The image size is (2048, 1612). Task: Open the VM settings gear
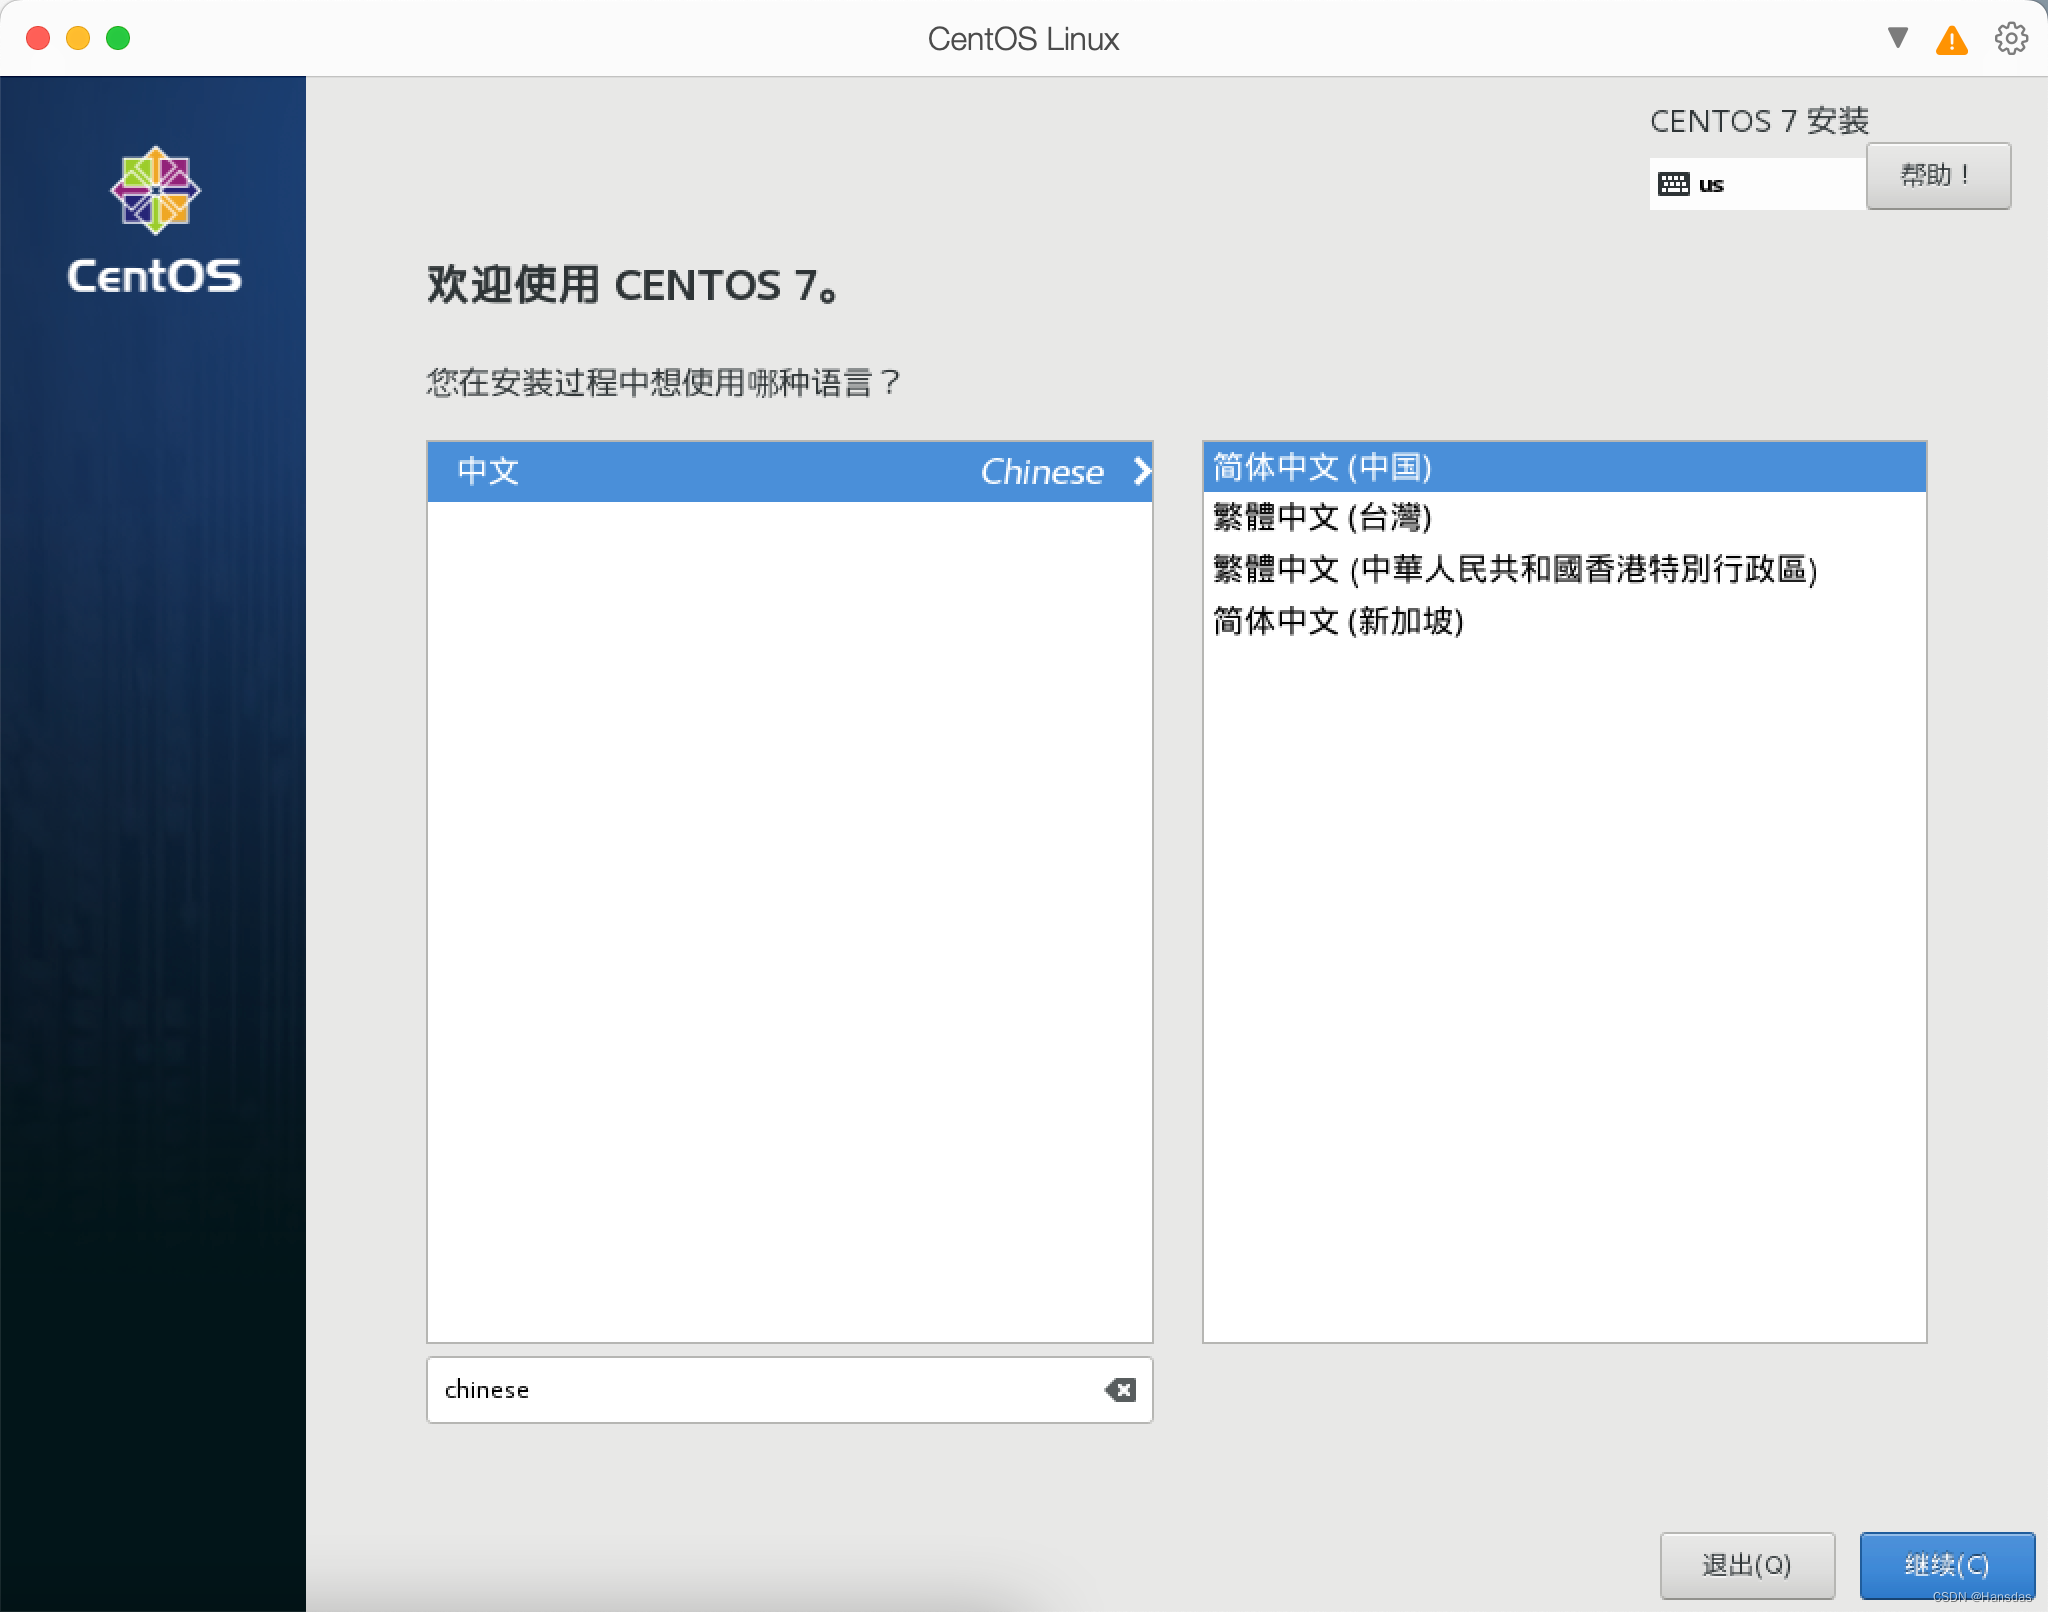tap(2011, 39)
